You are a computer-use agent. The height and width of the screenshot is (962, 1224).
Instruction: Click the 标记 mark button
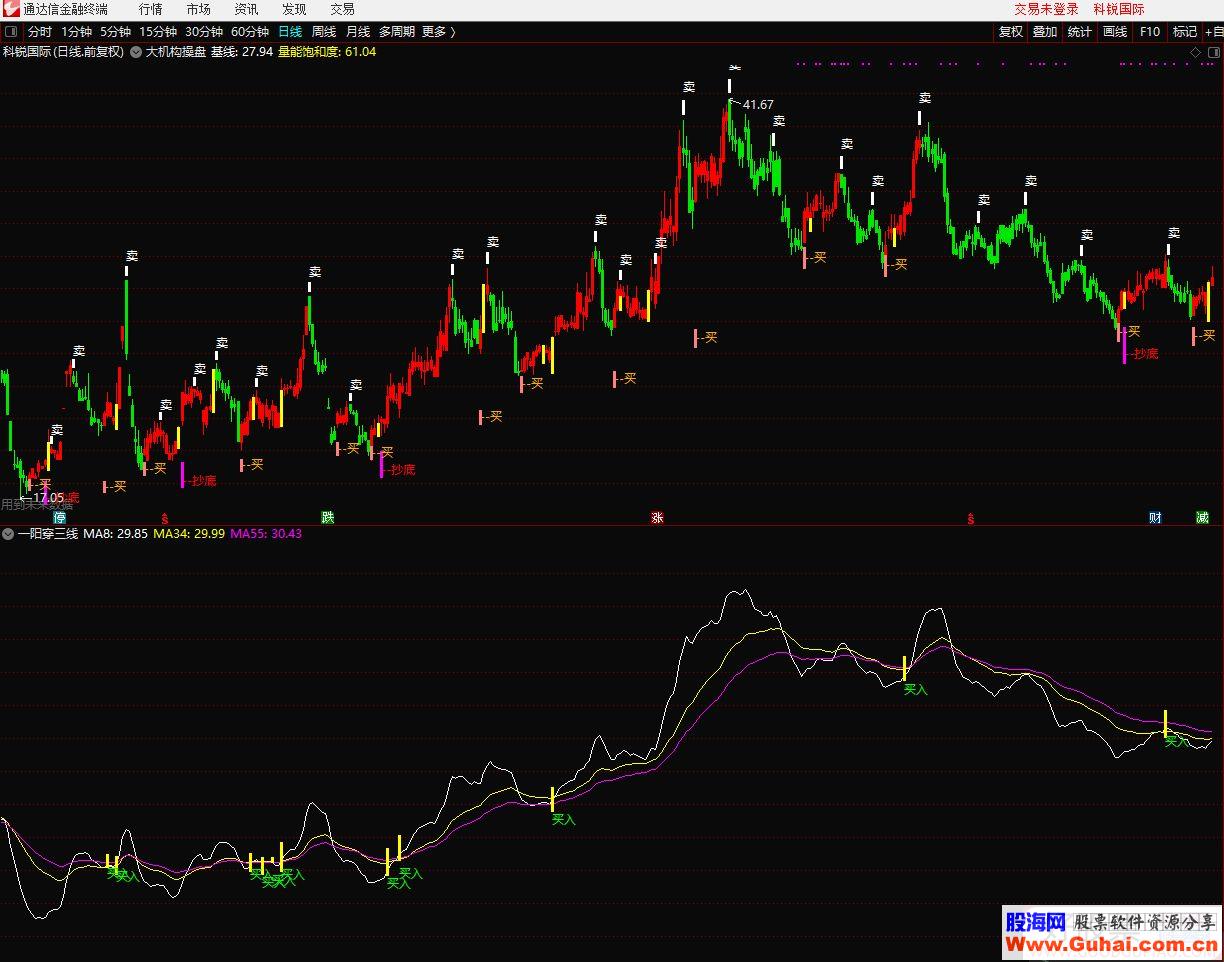[1185, 32]
